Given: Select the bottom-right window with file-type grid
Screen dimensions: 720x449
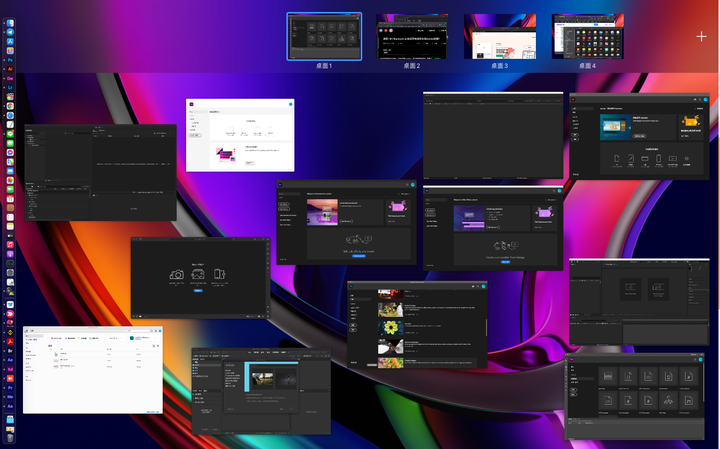Looking at the screenshot, I should [x=634, y=396].
